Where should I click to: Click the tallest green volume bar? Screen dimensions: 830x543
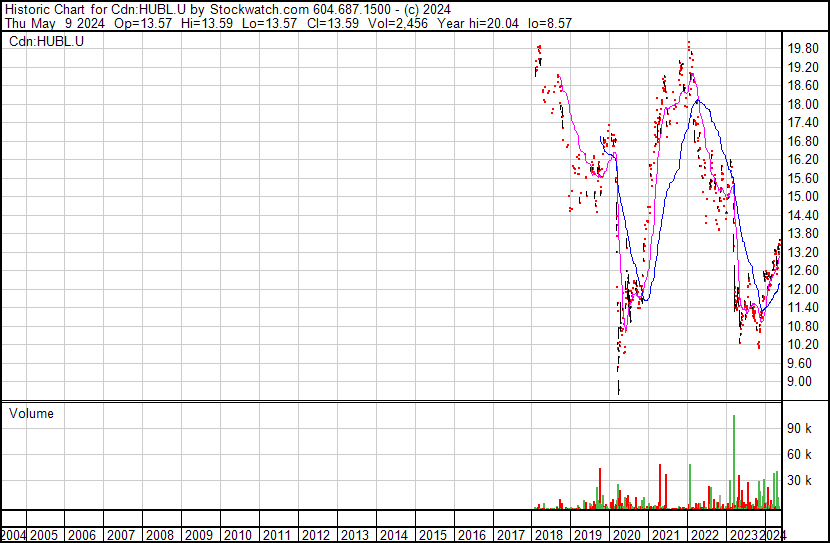point(734,462)
